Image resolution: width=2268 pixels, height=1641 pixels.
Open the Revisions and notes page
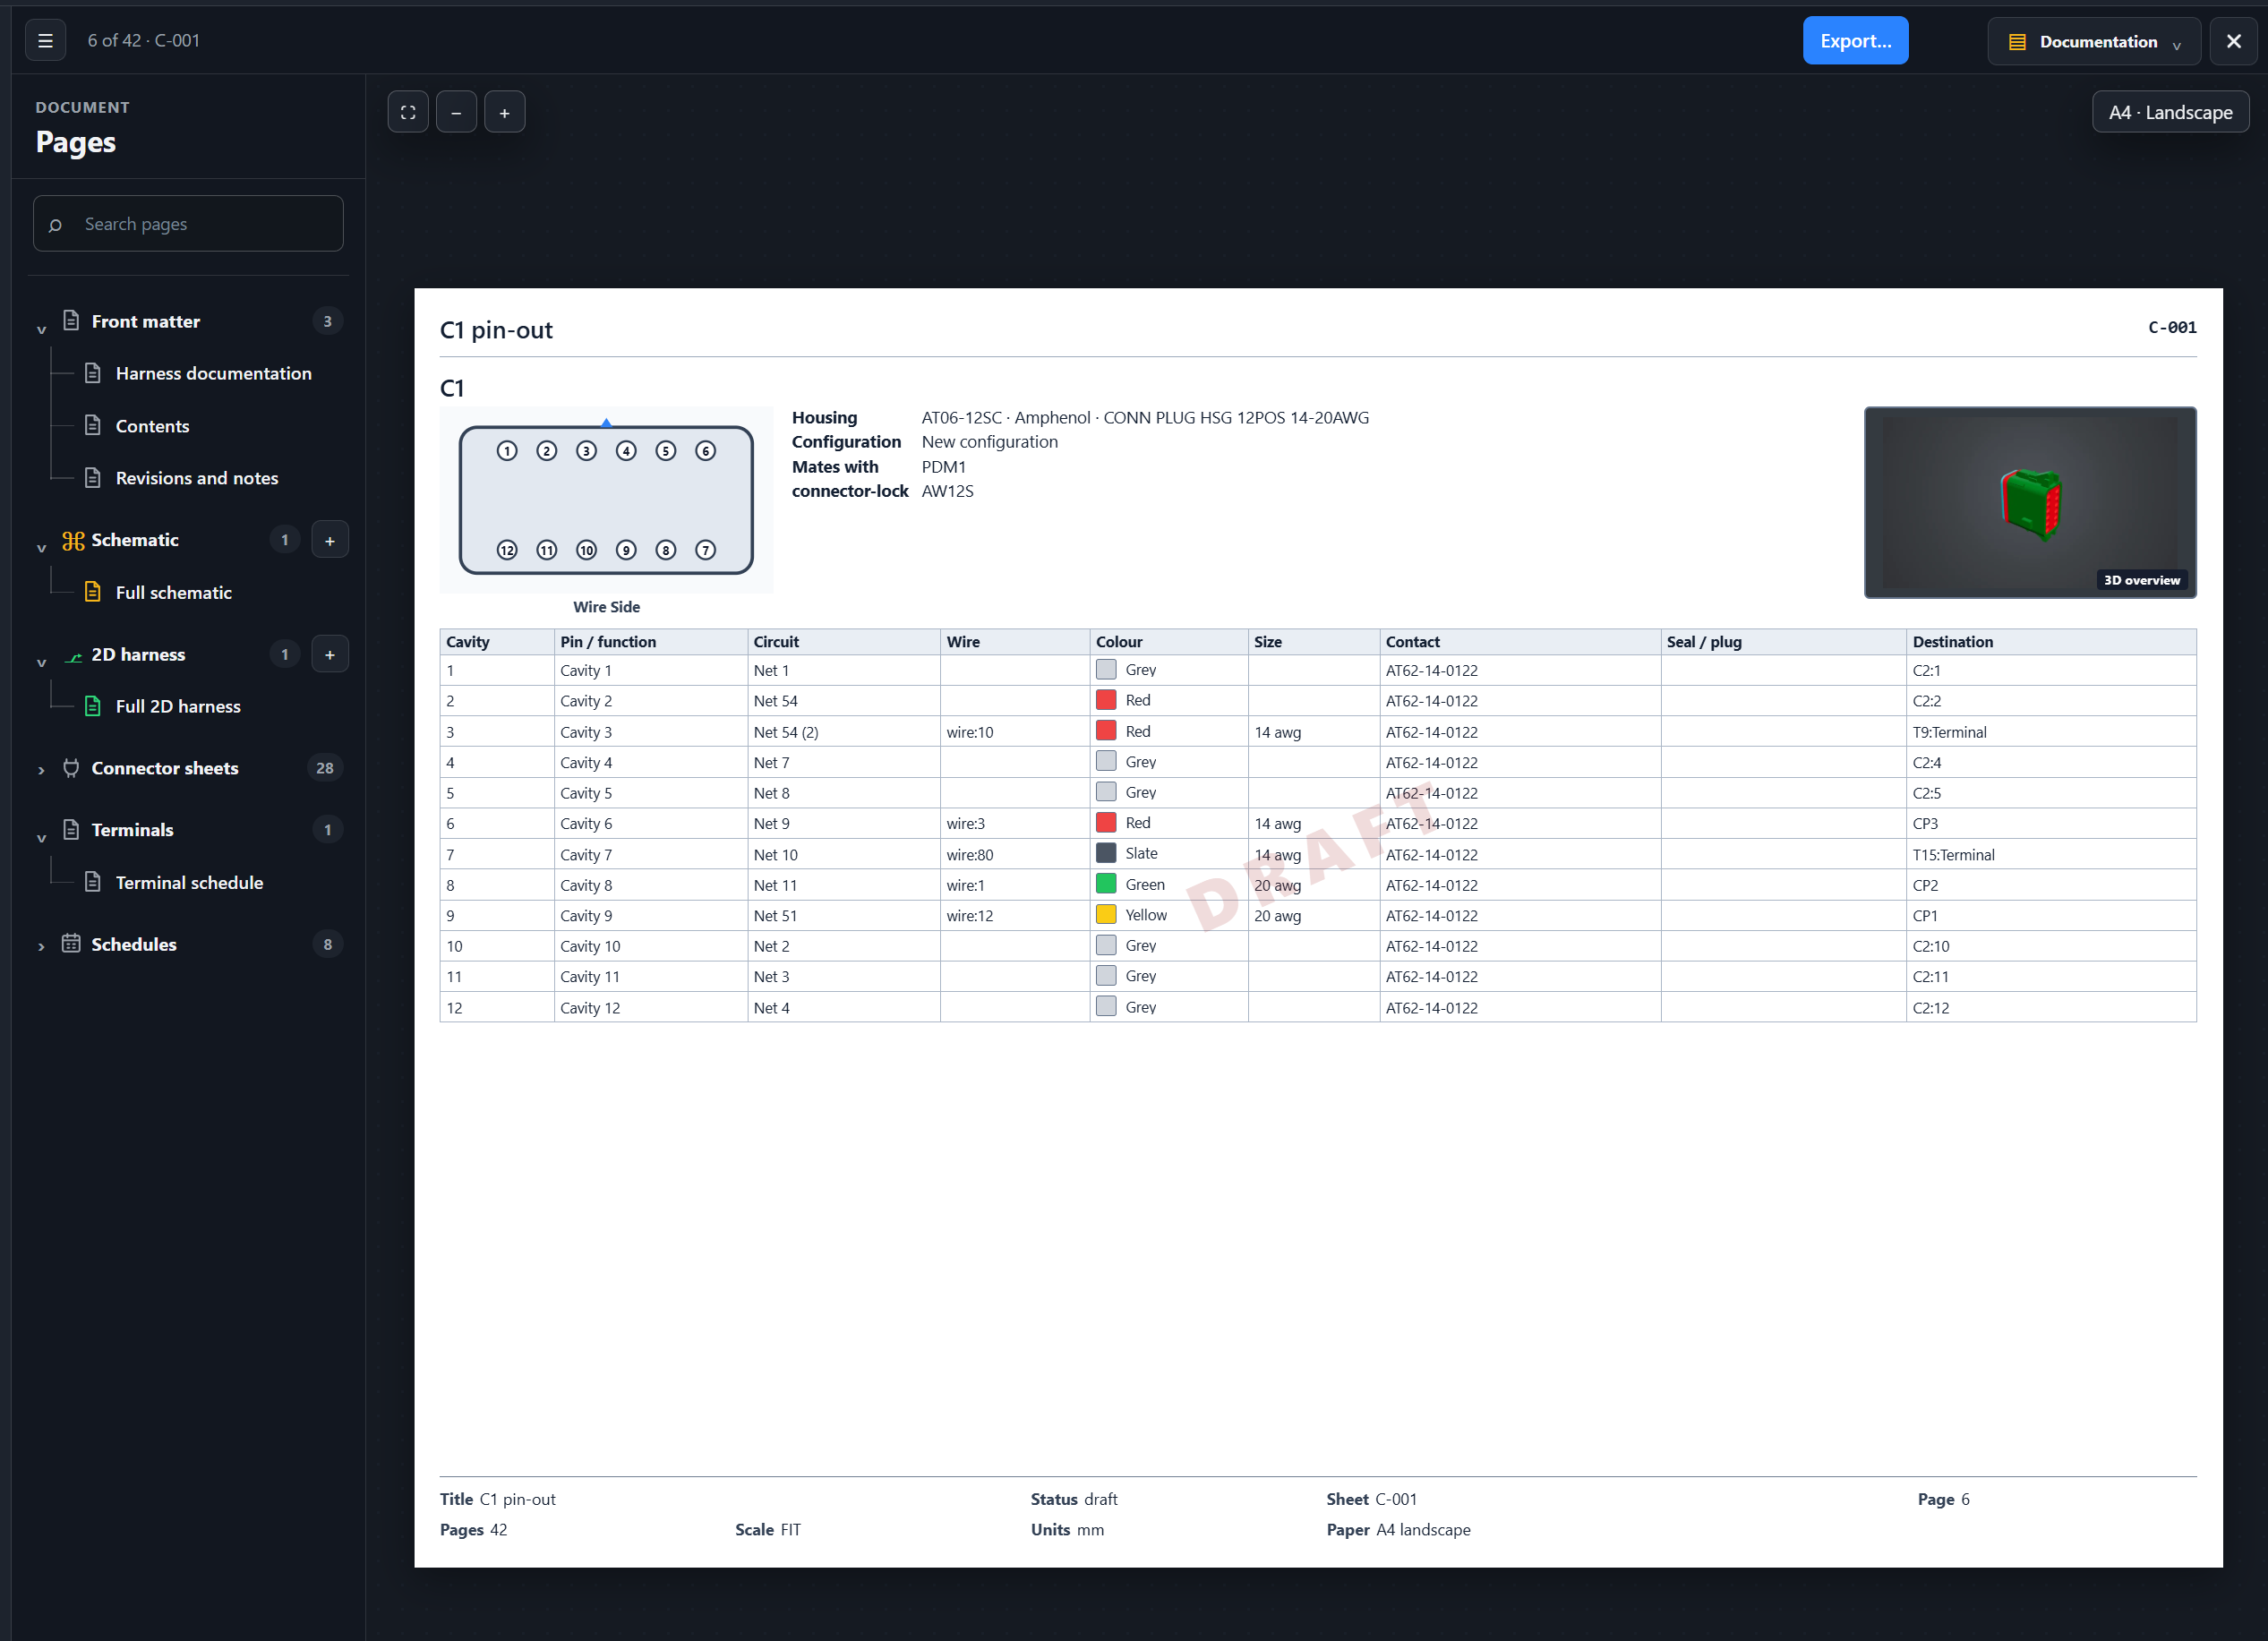click(196, 478)
